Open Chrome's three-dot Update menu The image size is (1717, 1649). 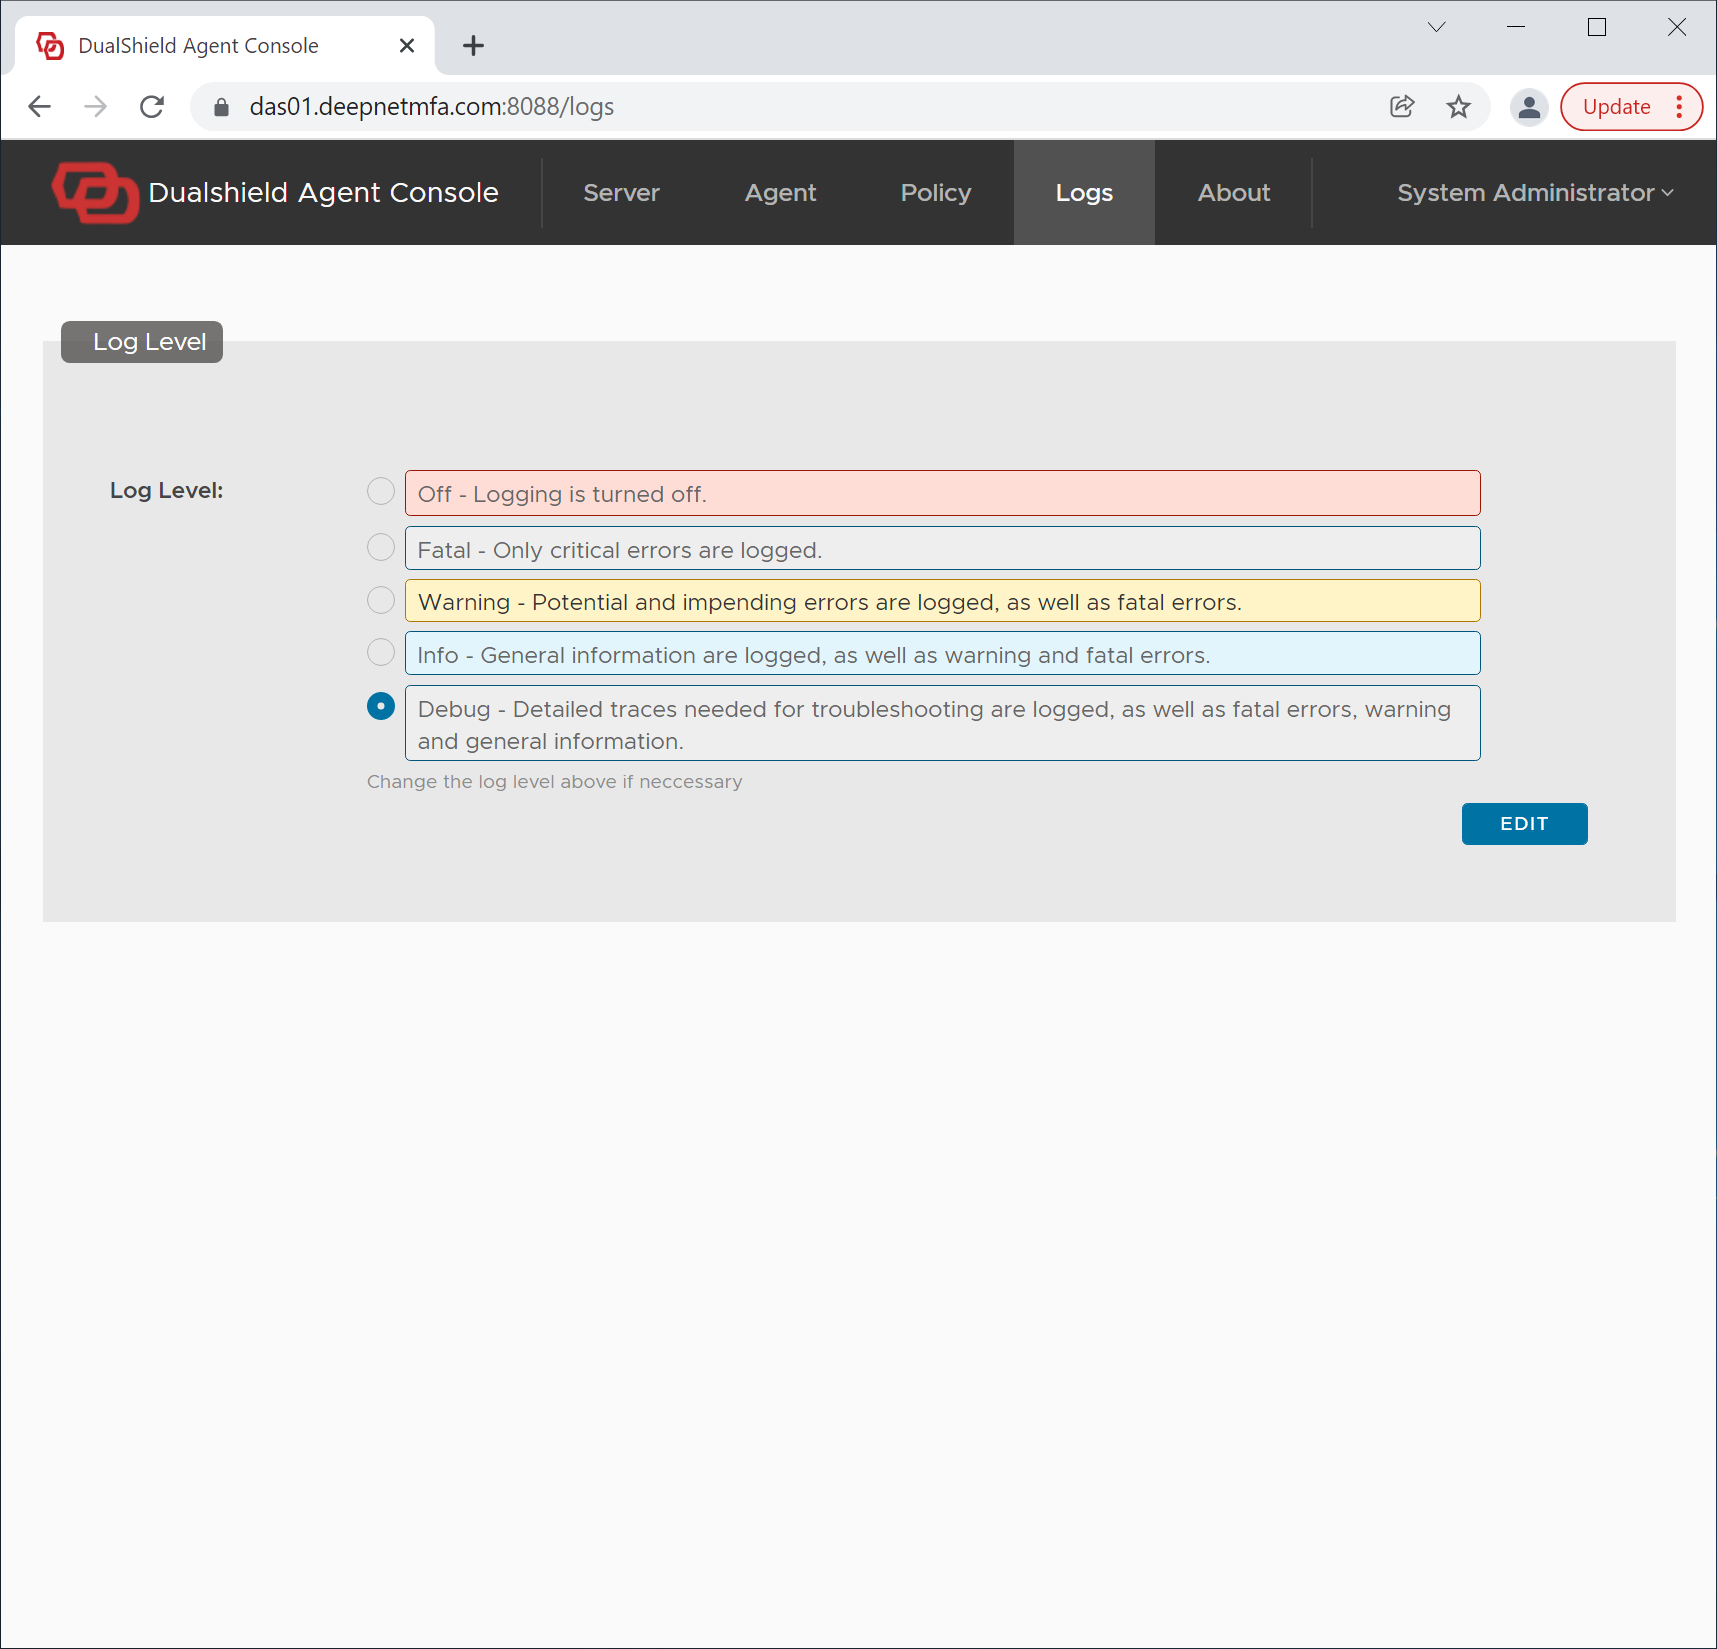(1679, 107)
